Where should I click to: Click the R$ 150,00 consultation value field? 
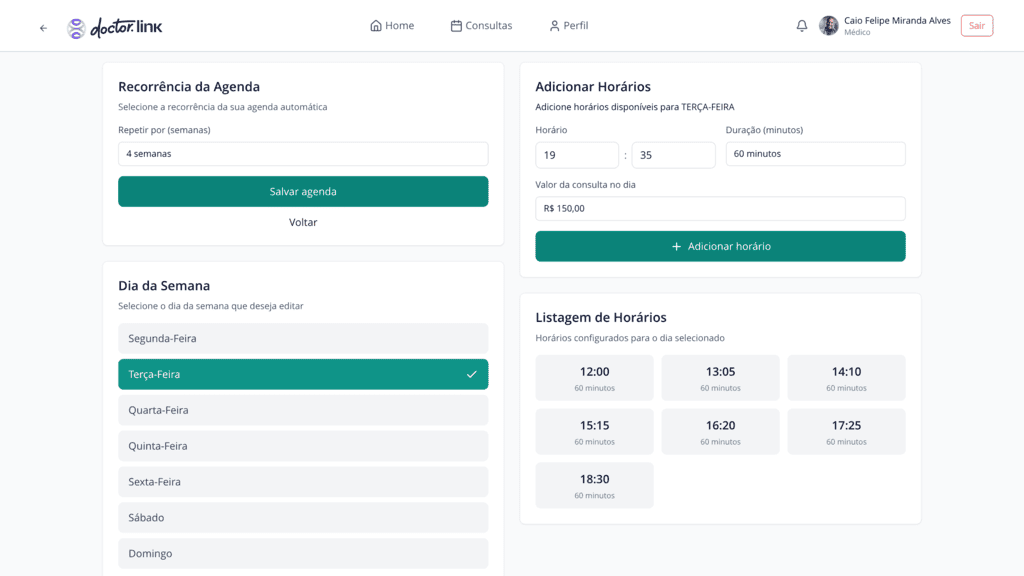[x=720, y=209]
